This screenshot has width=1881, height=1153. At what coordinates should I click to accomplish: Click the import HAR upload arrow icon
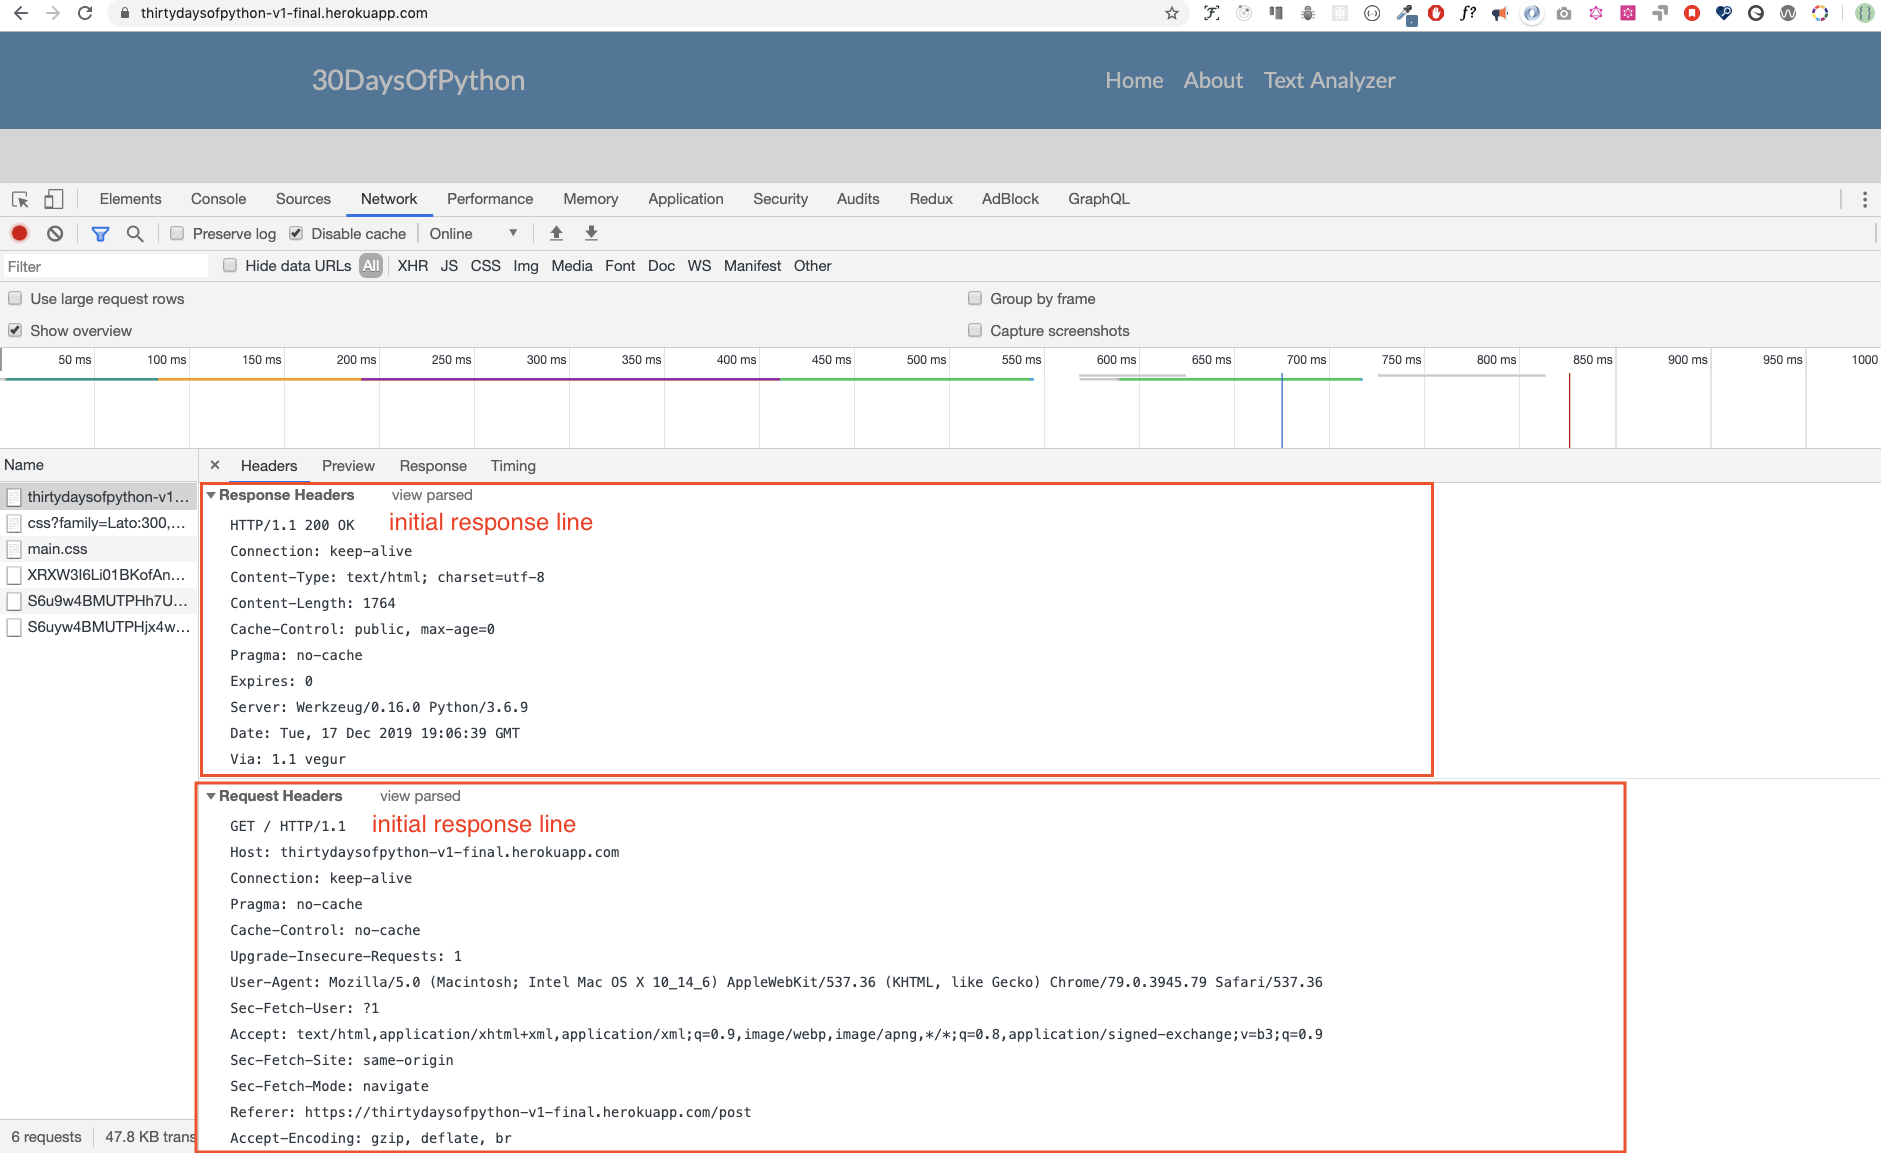pyautogui.click(x=556, y=233)
